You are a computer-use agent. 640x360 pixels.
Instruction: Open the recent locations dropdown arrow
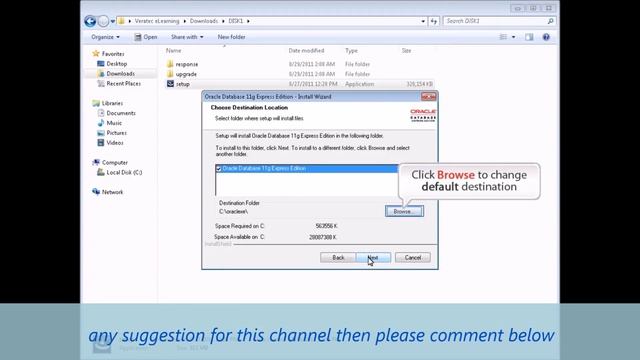113,21
